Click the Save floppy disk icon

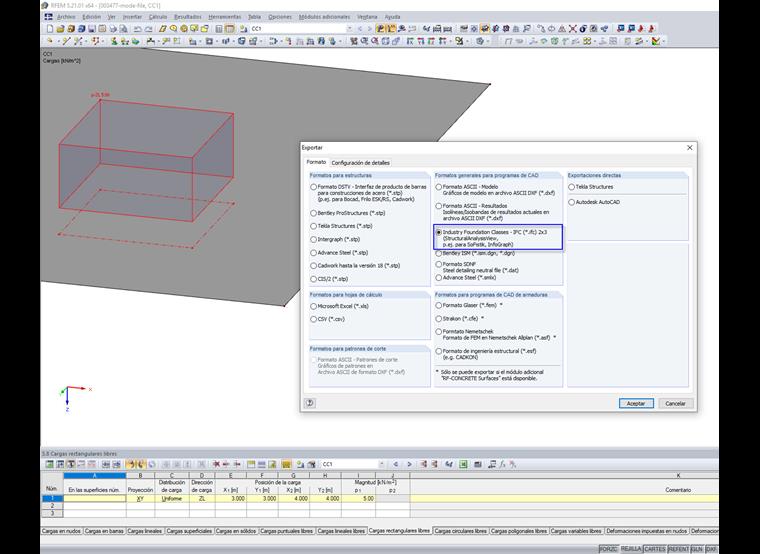point(92,29)
